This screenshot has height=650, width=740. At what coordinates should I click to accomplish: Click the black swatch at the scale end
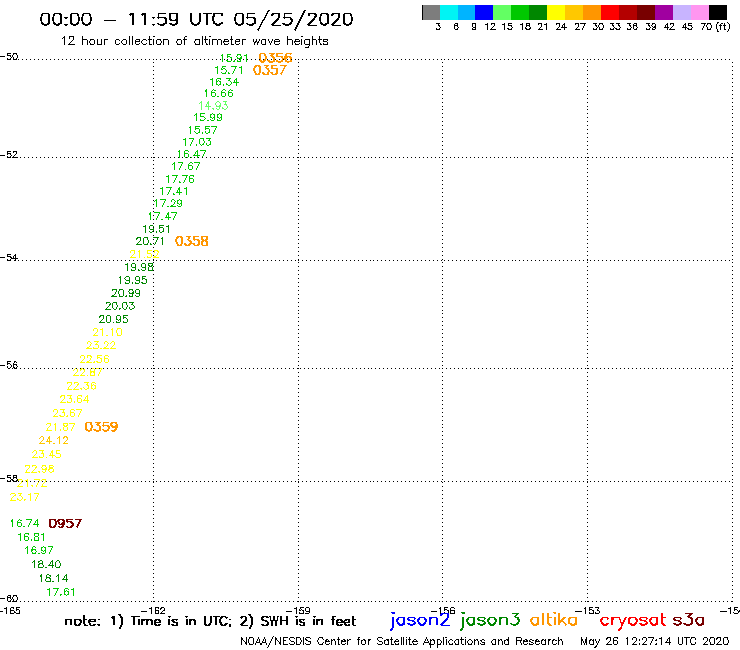717,13
